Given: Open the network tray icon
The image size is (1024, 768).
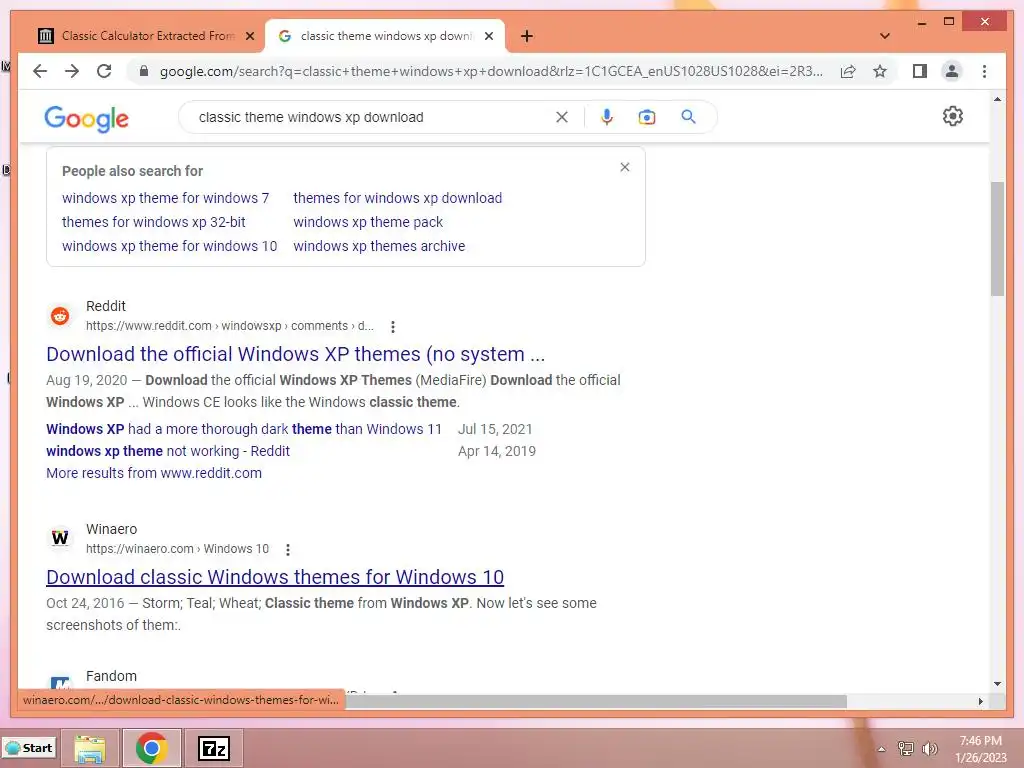Looking at the screenshot, I should pyautogui.click(x=906, y=749).
